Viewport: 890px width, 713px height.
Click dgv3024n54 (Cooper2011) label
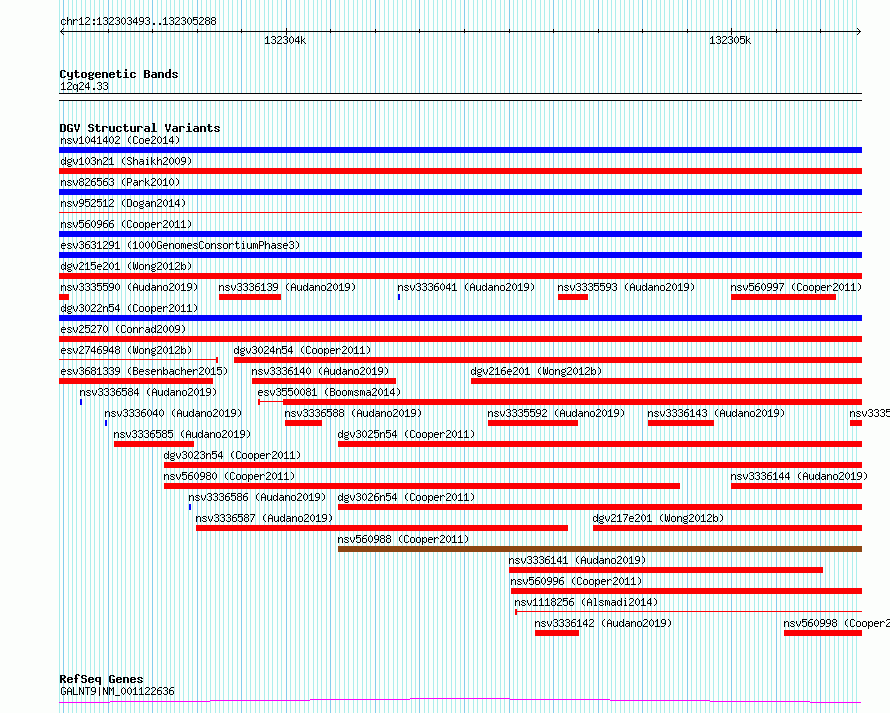(x=302, y=350)
